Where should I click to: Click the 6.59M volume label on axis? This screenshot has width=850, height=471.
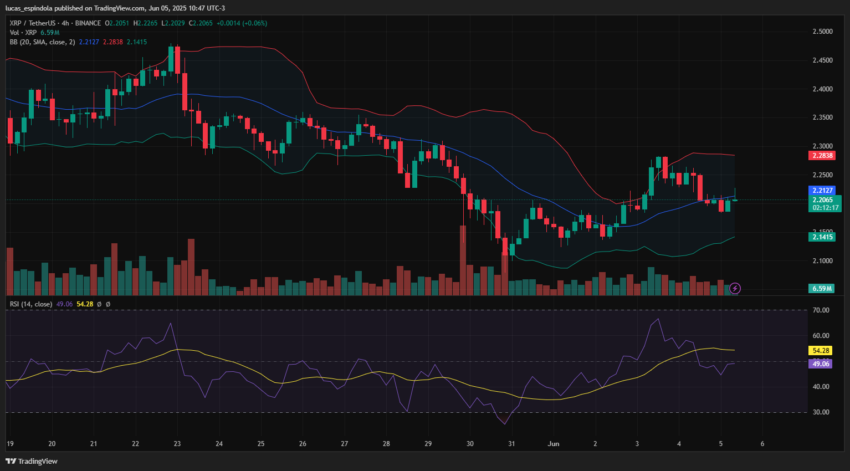822,288
